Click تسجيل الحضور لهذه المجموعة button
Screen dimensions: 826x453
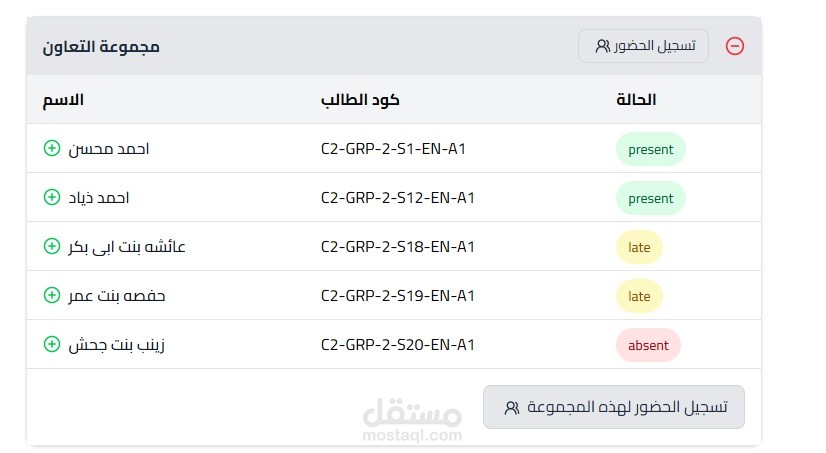coord(614,407)
